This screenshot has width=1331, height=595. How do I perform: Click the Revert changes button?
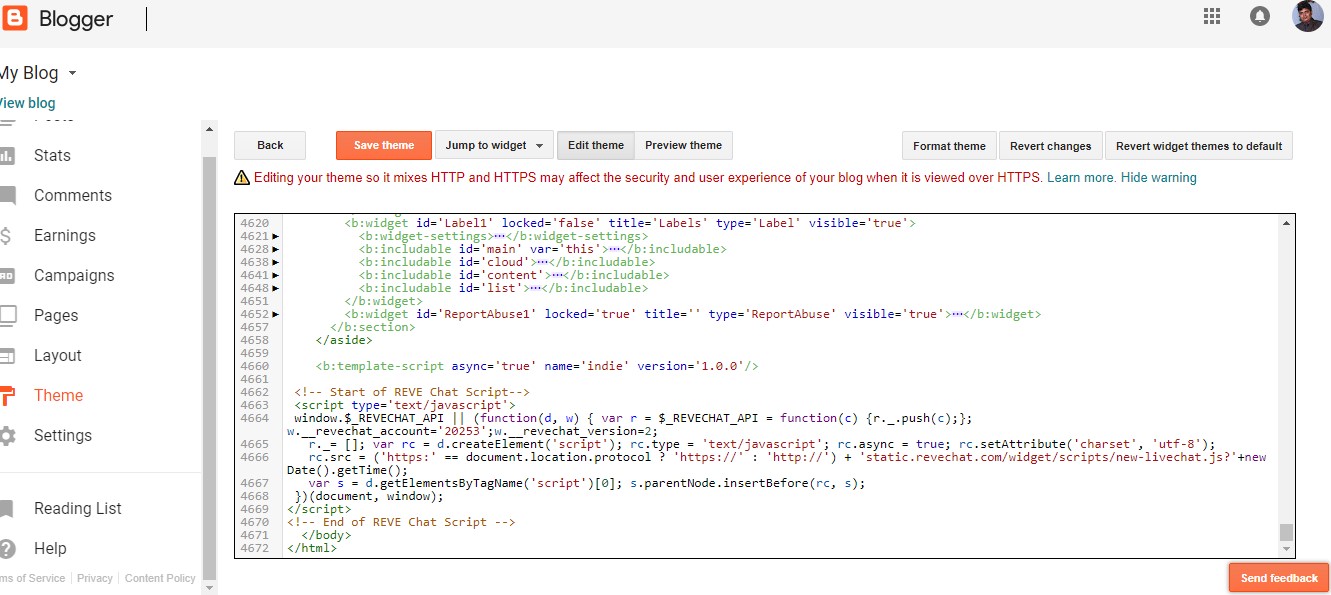coord(1050,146)
